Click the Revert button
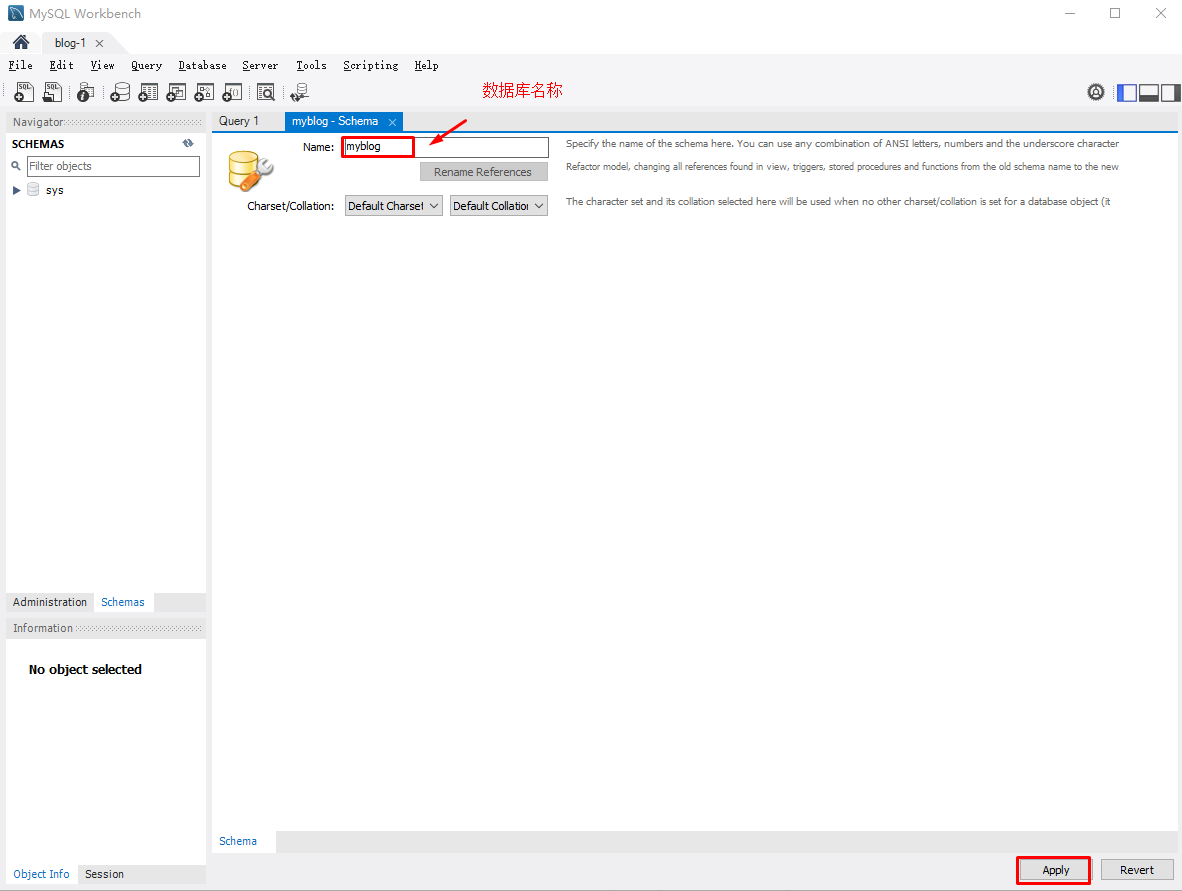This screenshot has height=891, width=1182. click(1137, 870)
